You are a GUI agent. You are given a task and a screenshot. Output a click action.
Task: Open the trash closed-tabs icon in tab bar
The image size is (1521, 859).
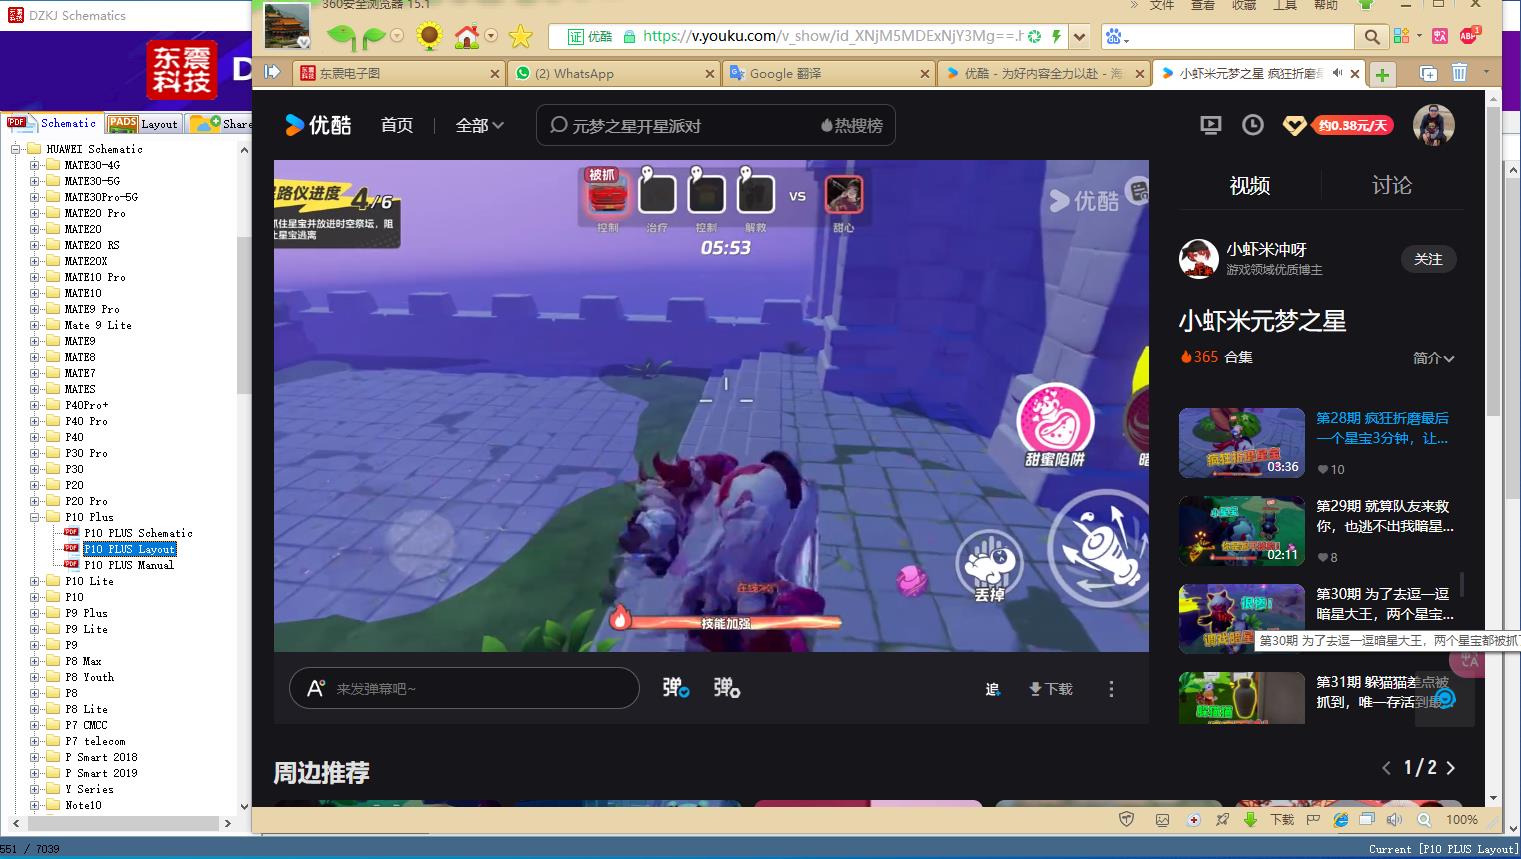[x=1459, y=73]
